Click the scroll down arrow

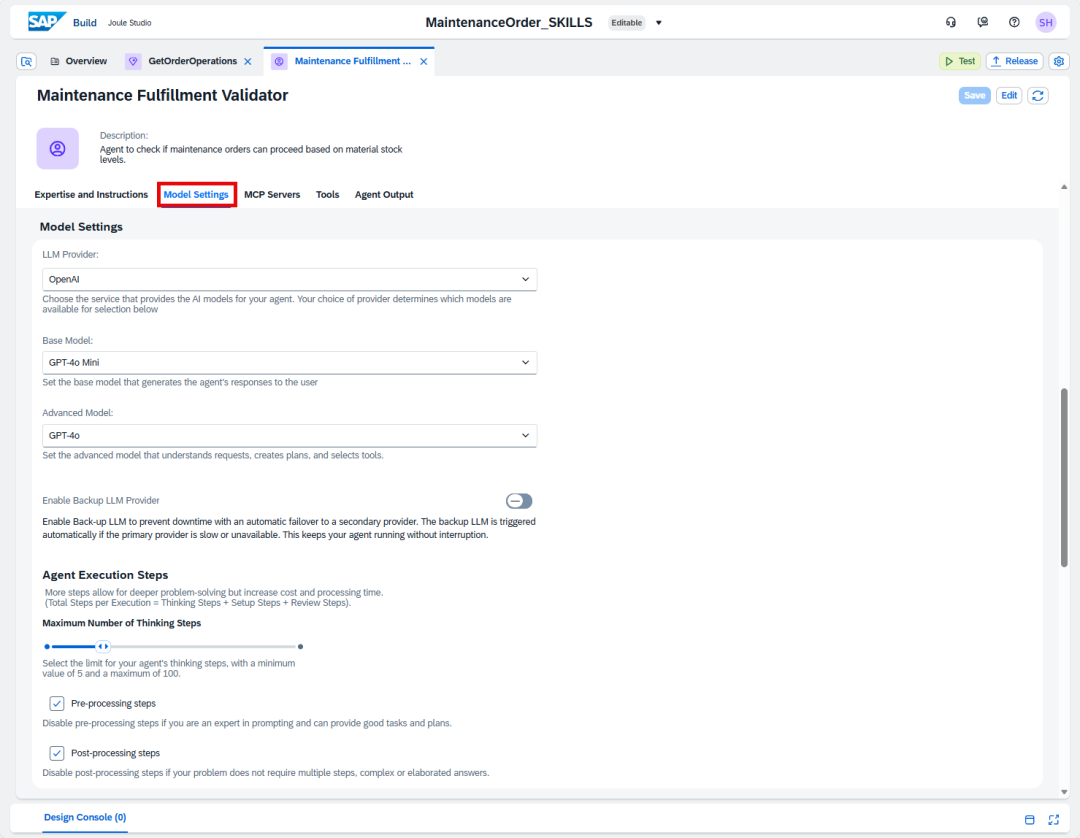coord(1064,792)
